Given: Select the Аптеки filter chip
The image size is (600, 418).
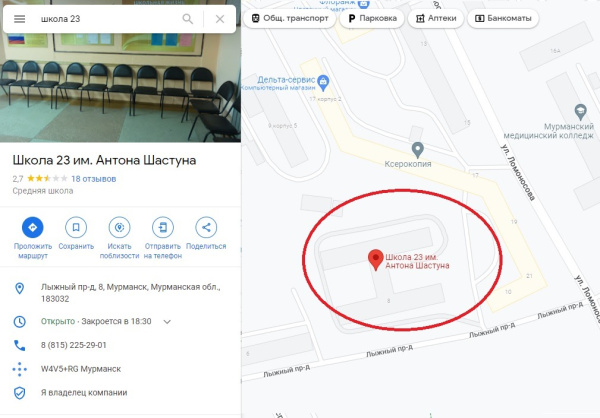Looking at the screenshot, I should (x=436, y=18).
